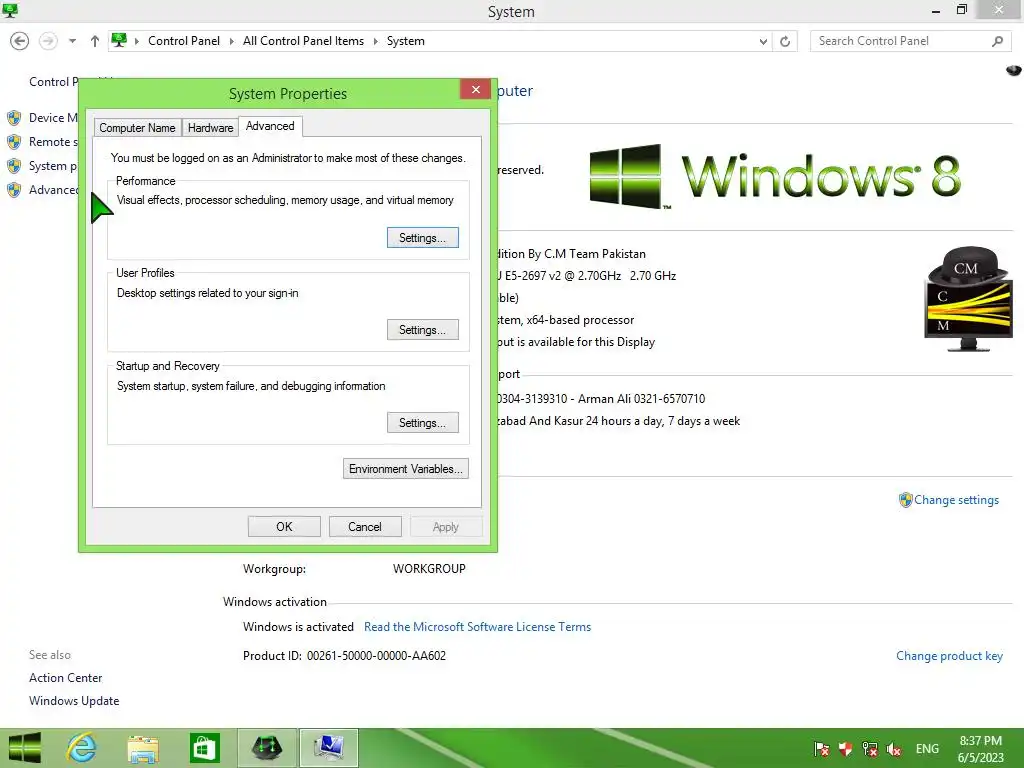Open File Explorer from taskbar
1024x768 pixels.
143,748
